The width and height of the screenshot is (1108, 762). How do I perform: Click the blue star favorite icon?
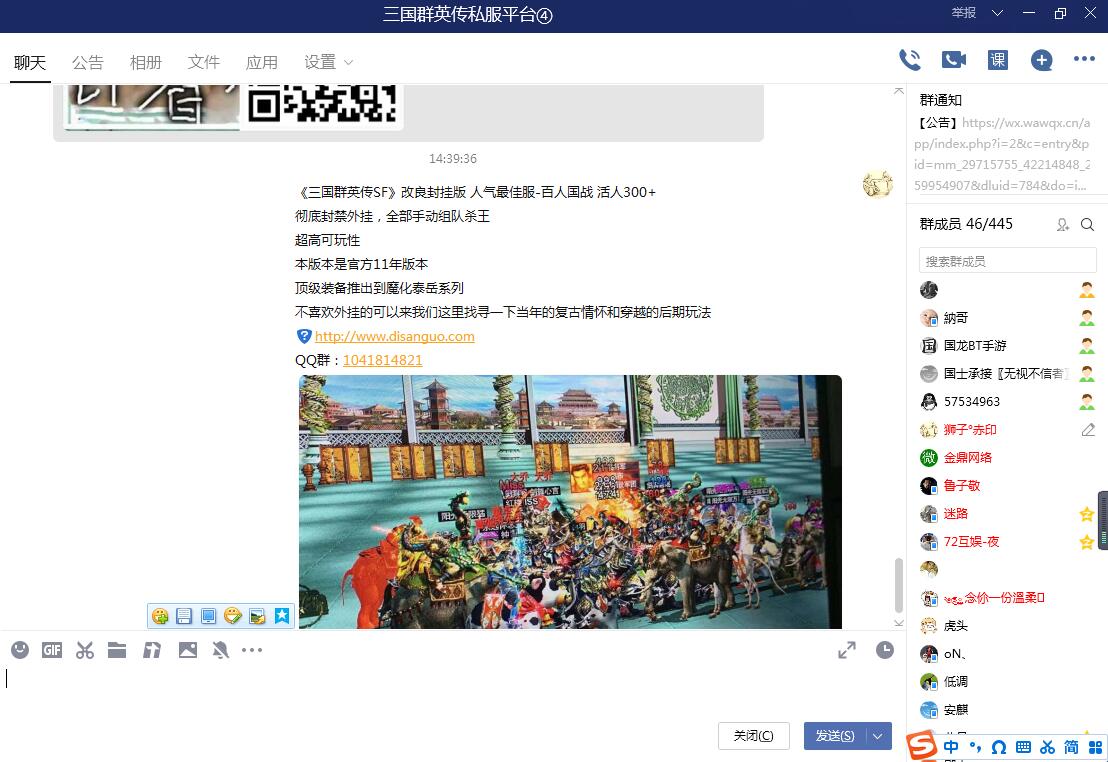[281, 616]
